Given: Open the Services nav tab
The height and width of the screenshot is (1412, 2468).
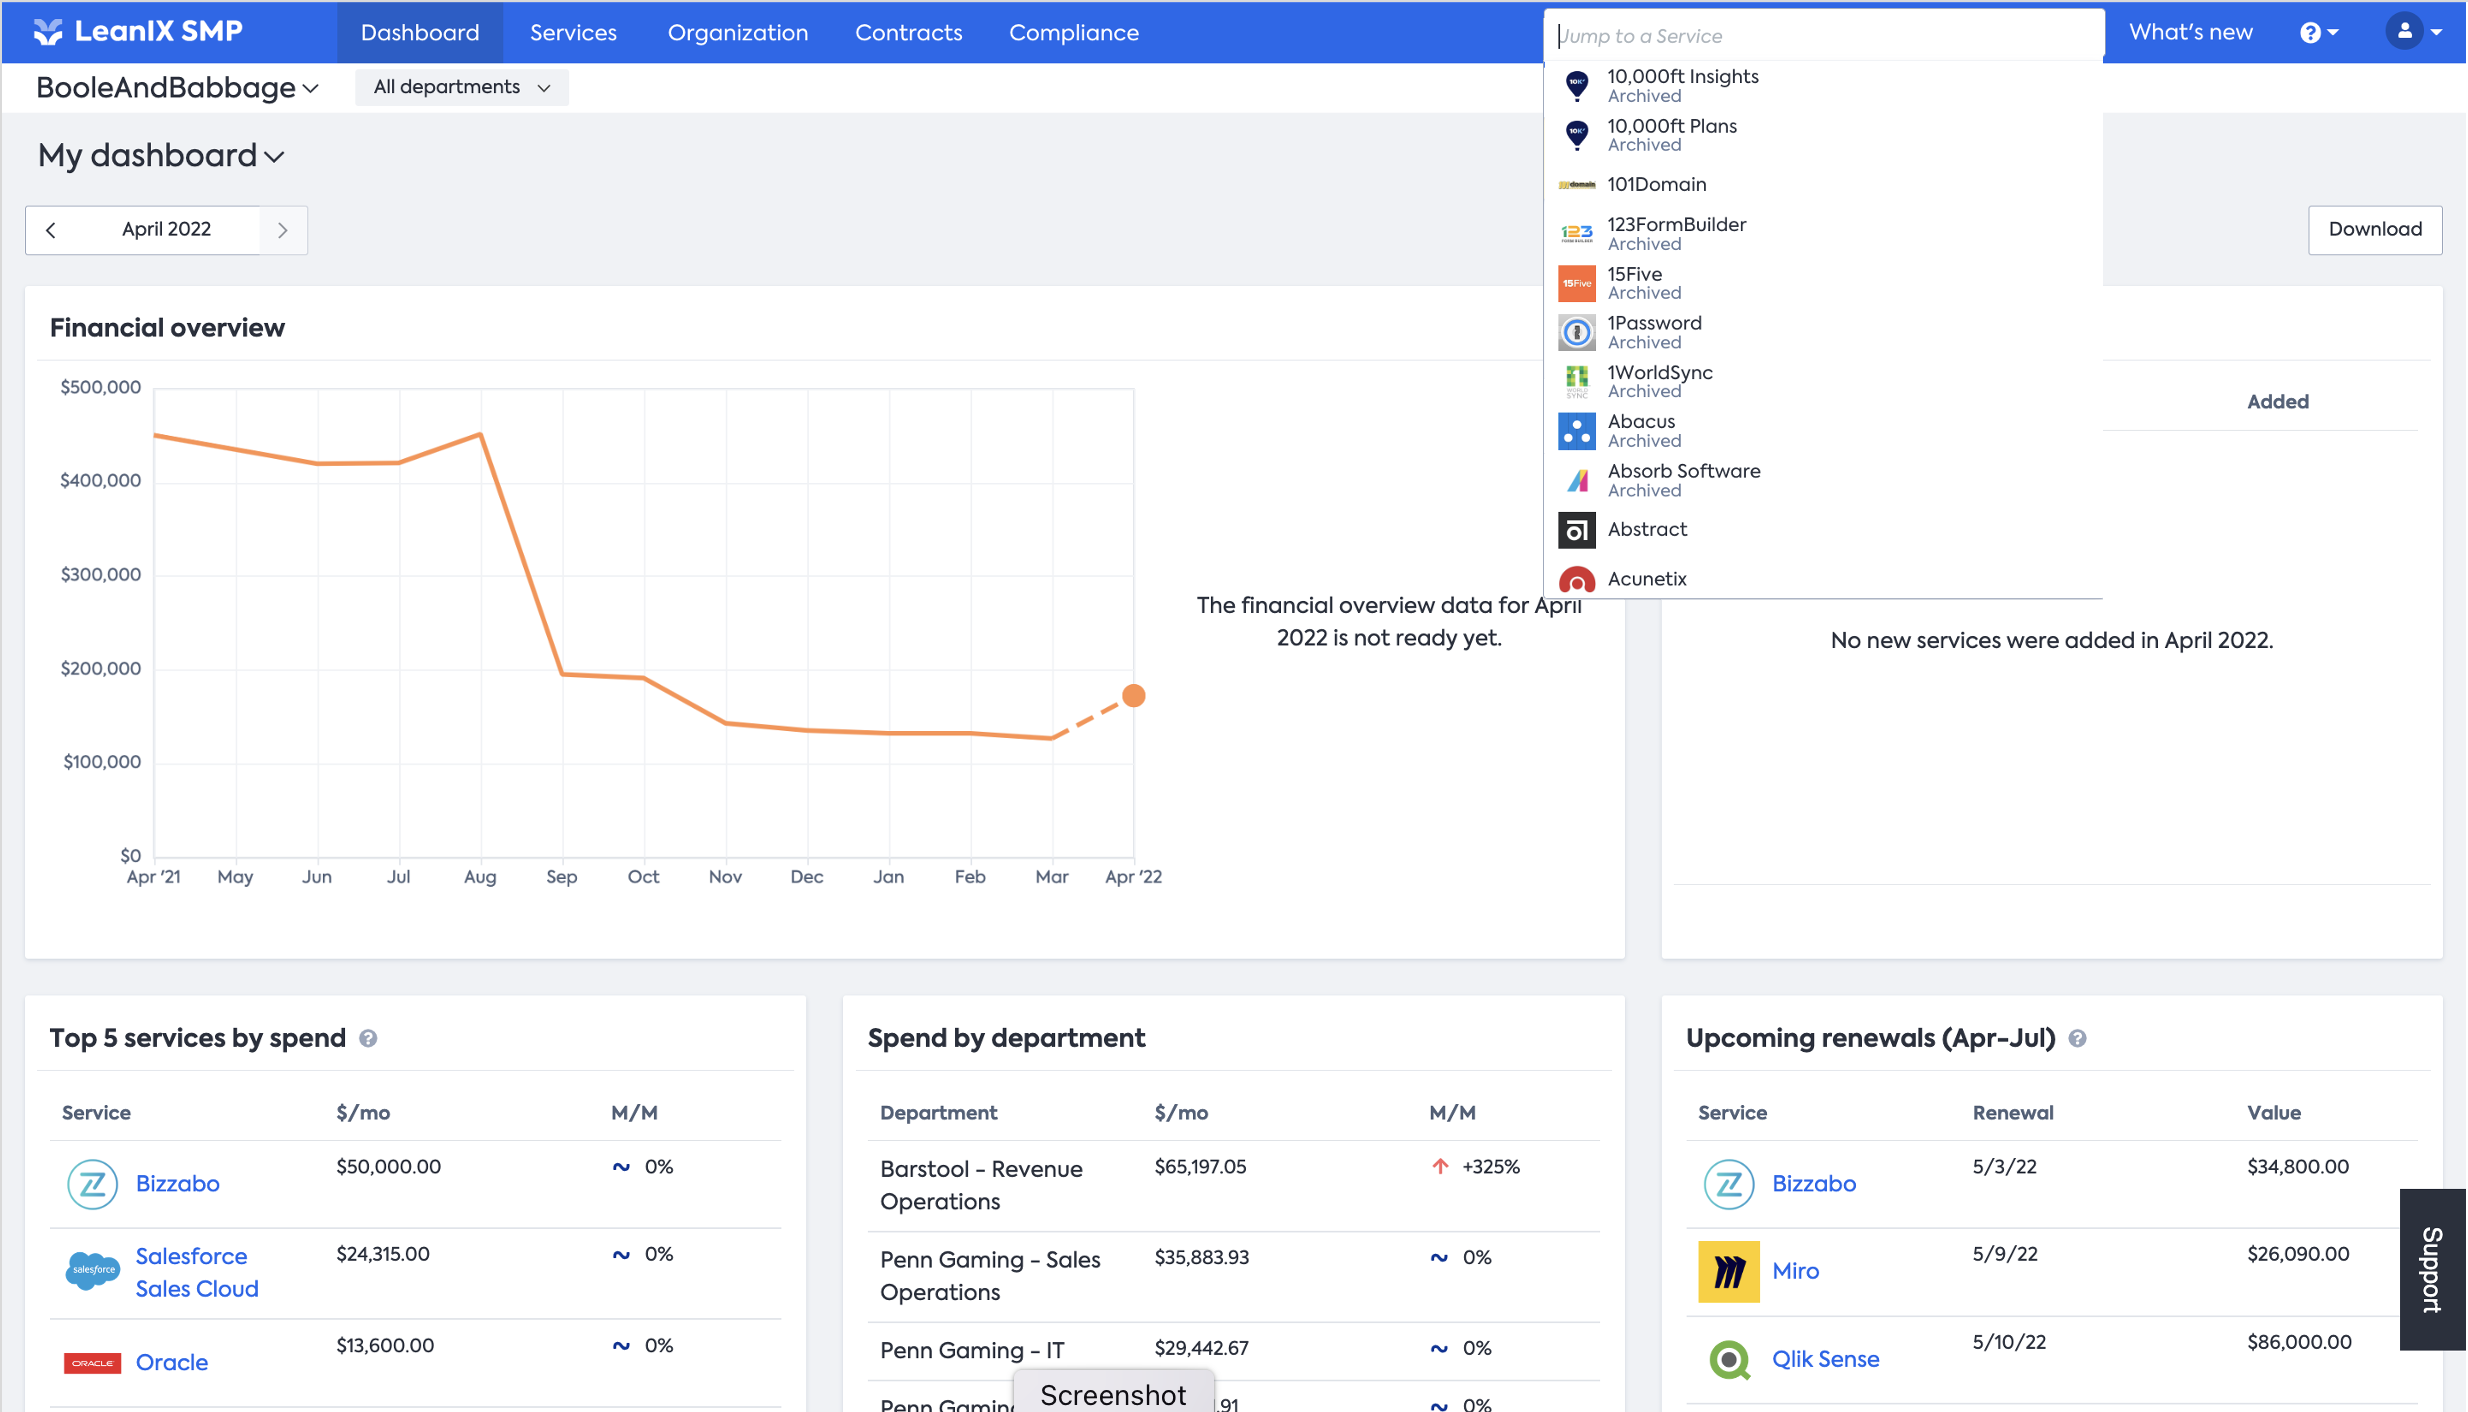Looking at the screenshot, I should [573, 33].
